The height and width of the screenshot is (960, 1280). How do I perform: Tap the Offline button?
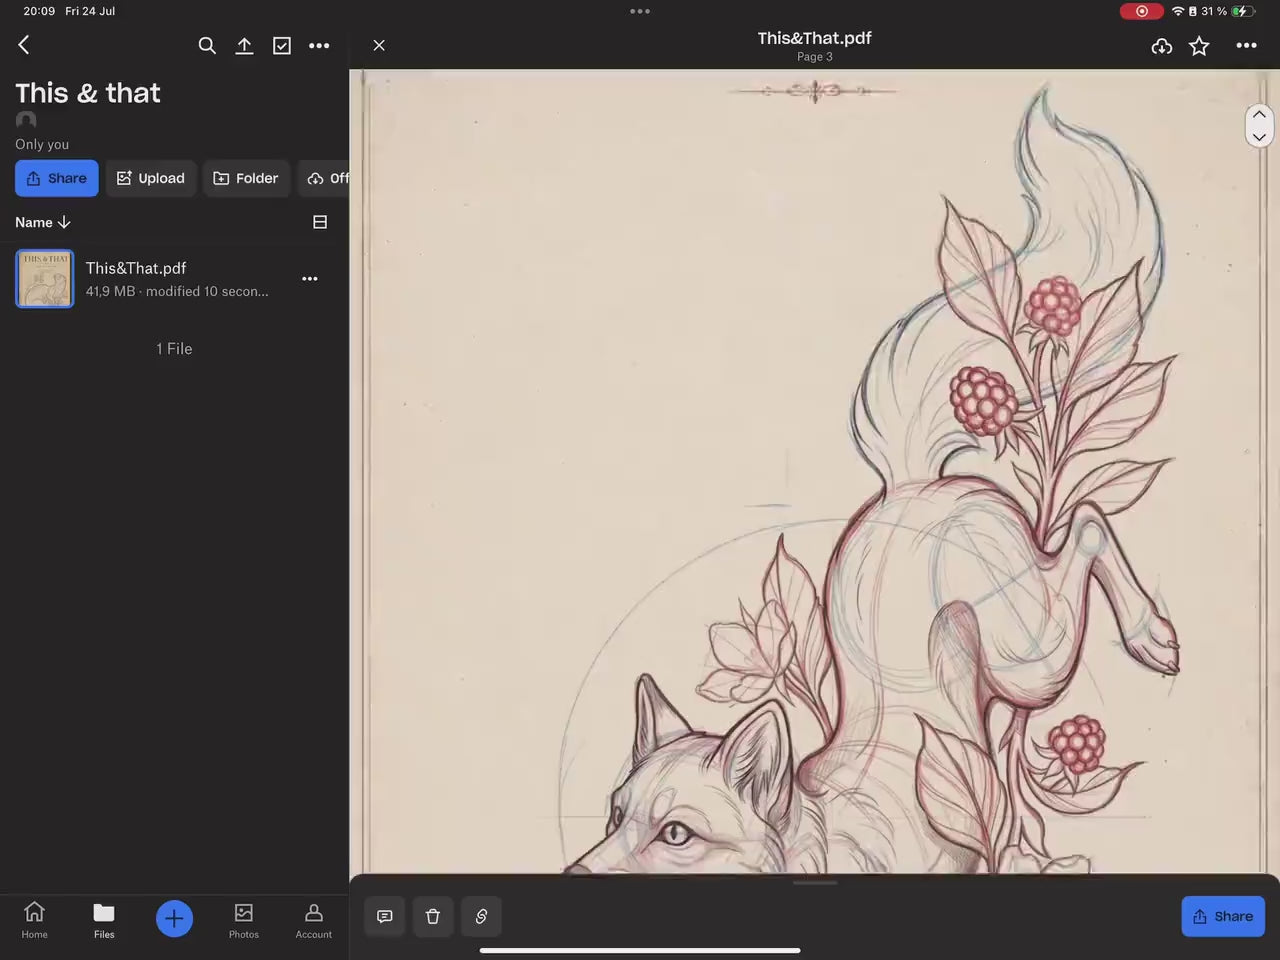point(325,178)
